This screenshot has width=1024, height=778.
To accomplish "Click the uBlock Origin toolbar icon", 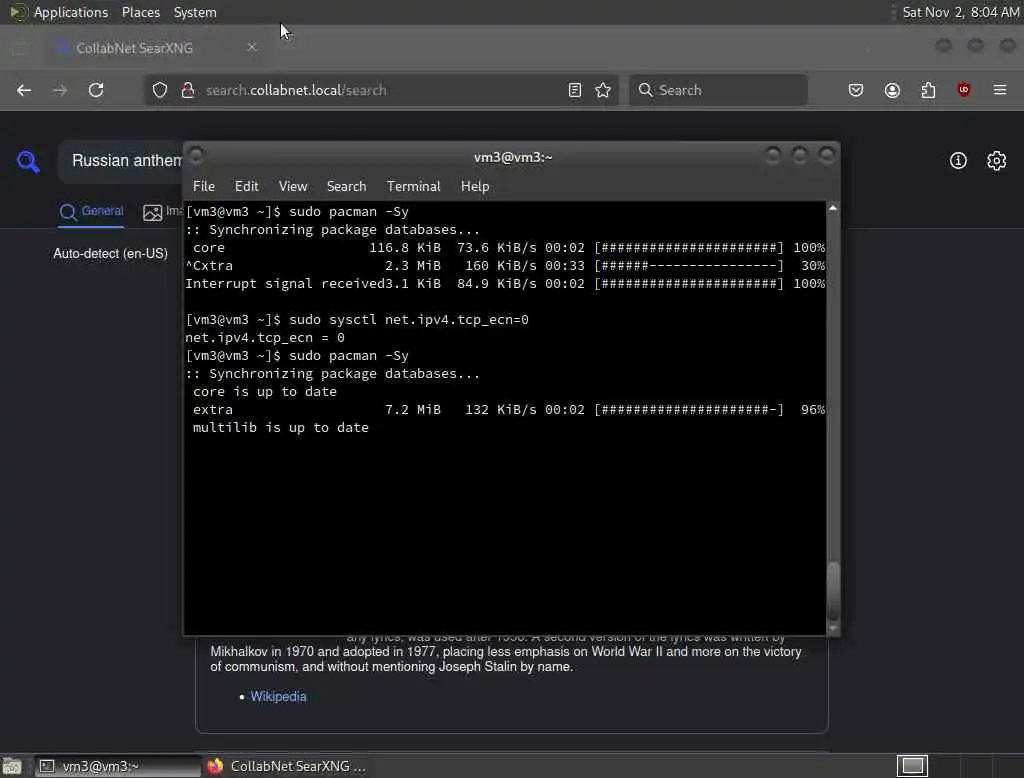I will coord(964,89).
